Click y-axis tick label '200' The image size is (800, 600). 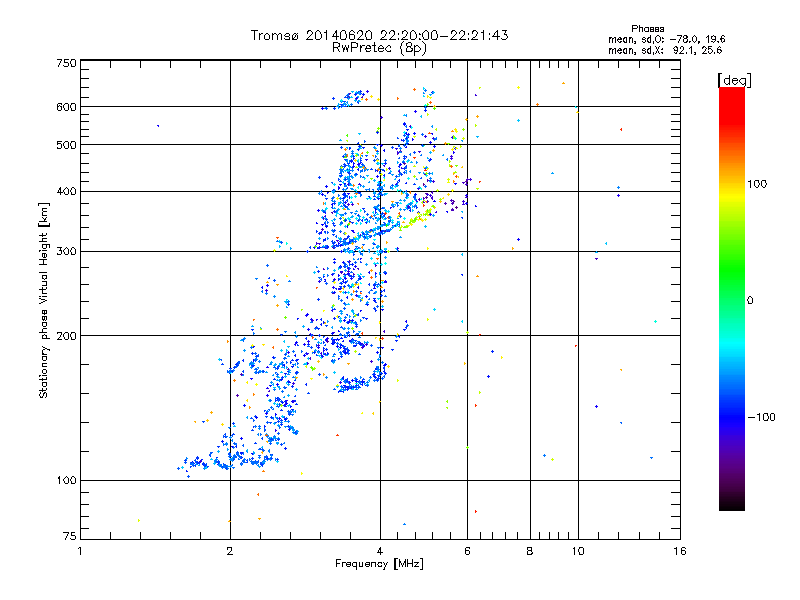66,336
